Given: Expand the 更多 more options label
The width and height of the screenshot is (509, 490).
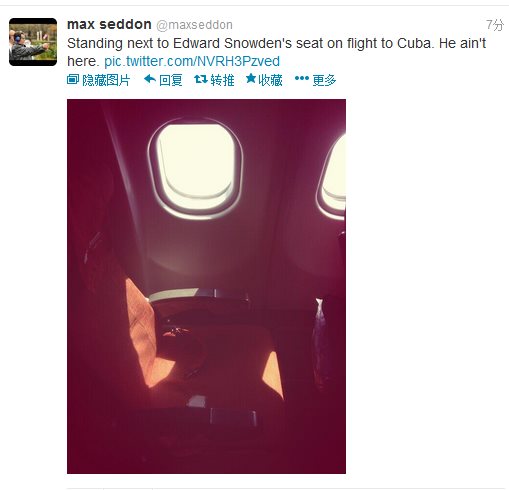Looking at the screenshot, I should (x=324, y=80).
